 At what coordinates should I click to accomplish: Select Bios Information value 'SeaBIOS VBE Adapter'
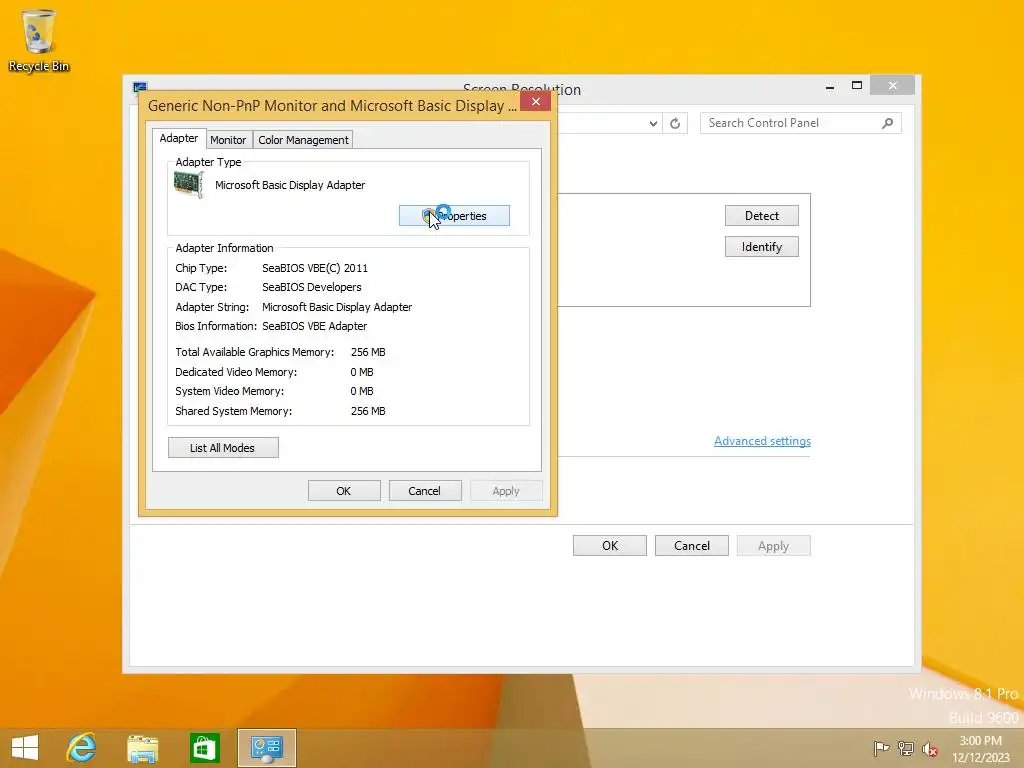pyautogui.click(x=314, y=326)
